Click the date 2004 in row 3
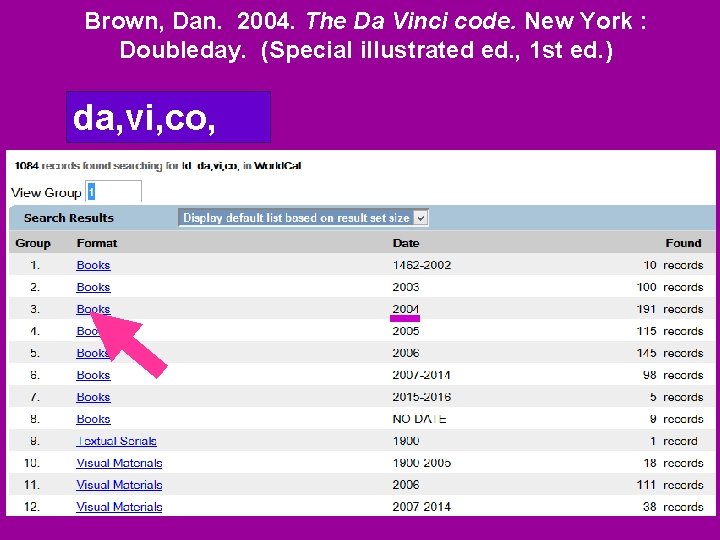The image size is (720, 540). [405, 309]
